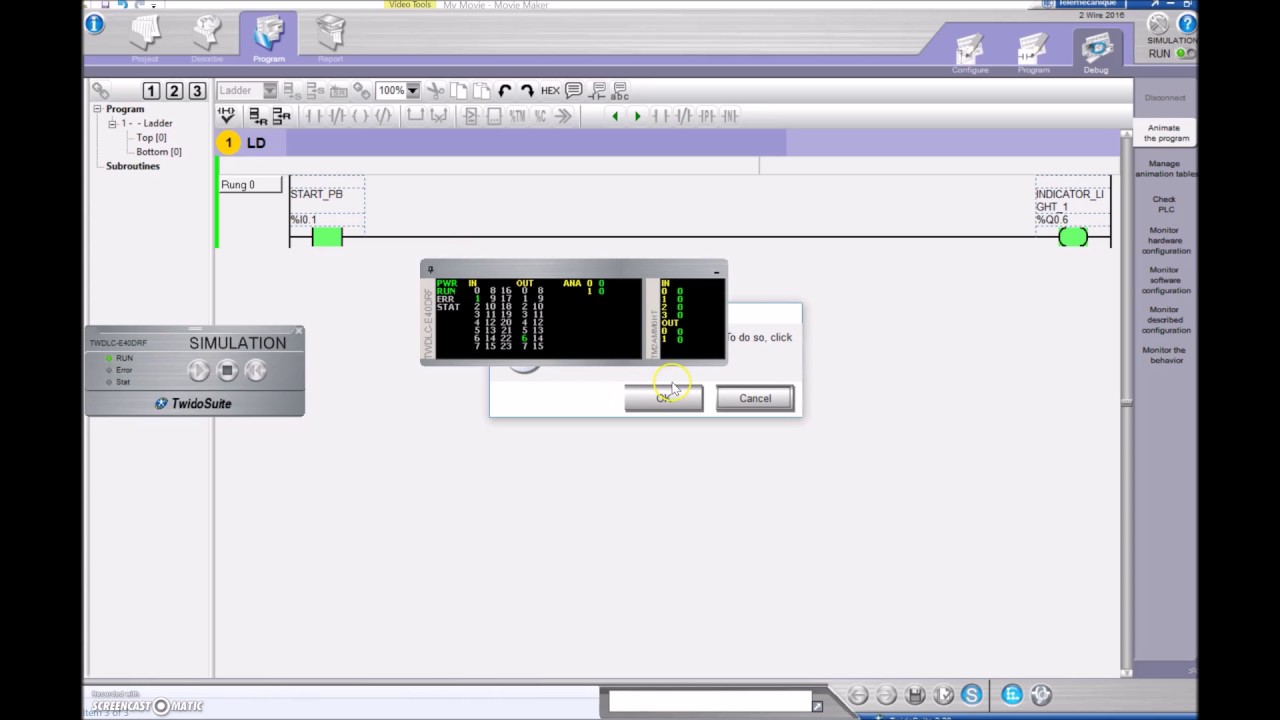Stop the simulation with the stop button

[227, 371]
